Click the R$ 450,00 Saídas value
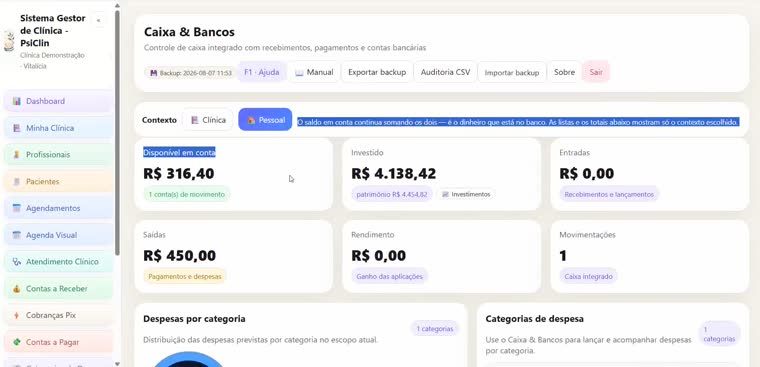760x367 pixels. (x=180, y=255)
